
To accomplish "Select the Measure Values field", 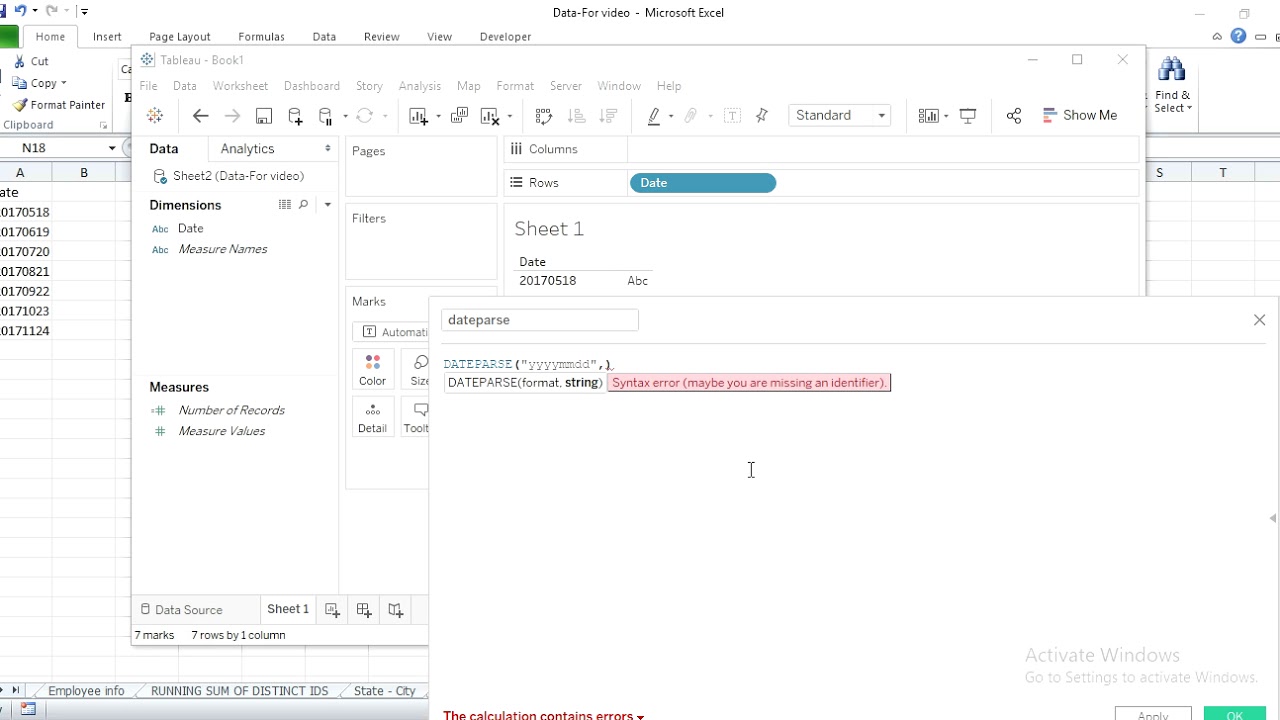I will pyautogui.click(x=221, y=431).
